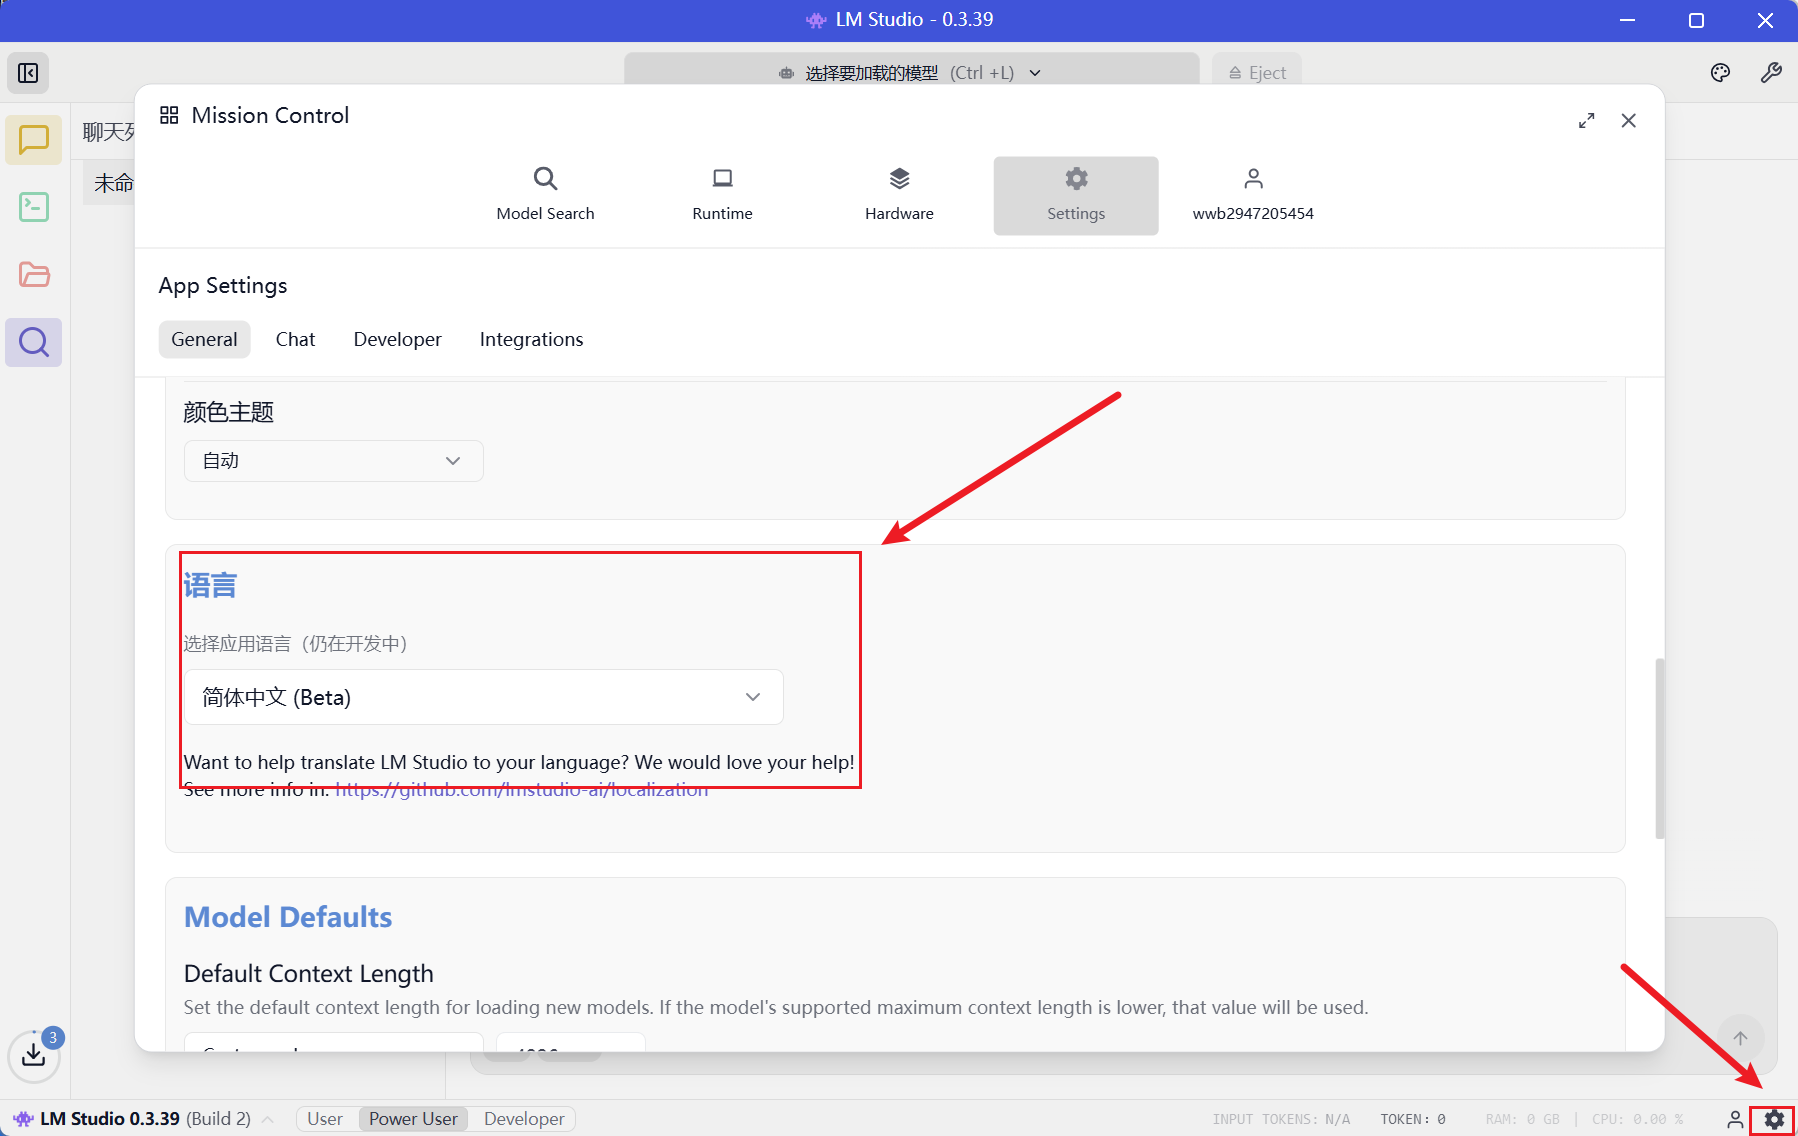Image resolution: width=1798 pixels, height=1136 pixels.
Task: Open the settings gear in status bar
Action: coord(1774,1120)
